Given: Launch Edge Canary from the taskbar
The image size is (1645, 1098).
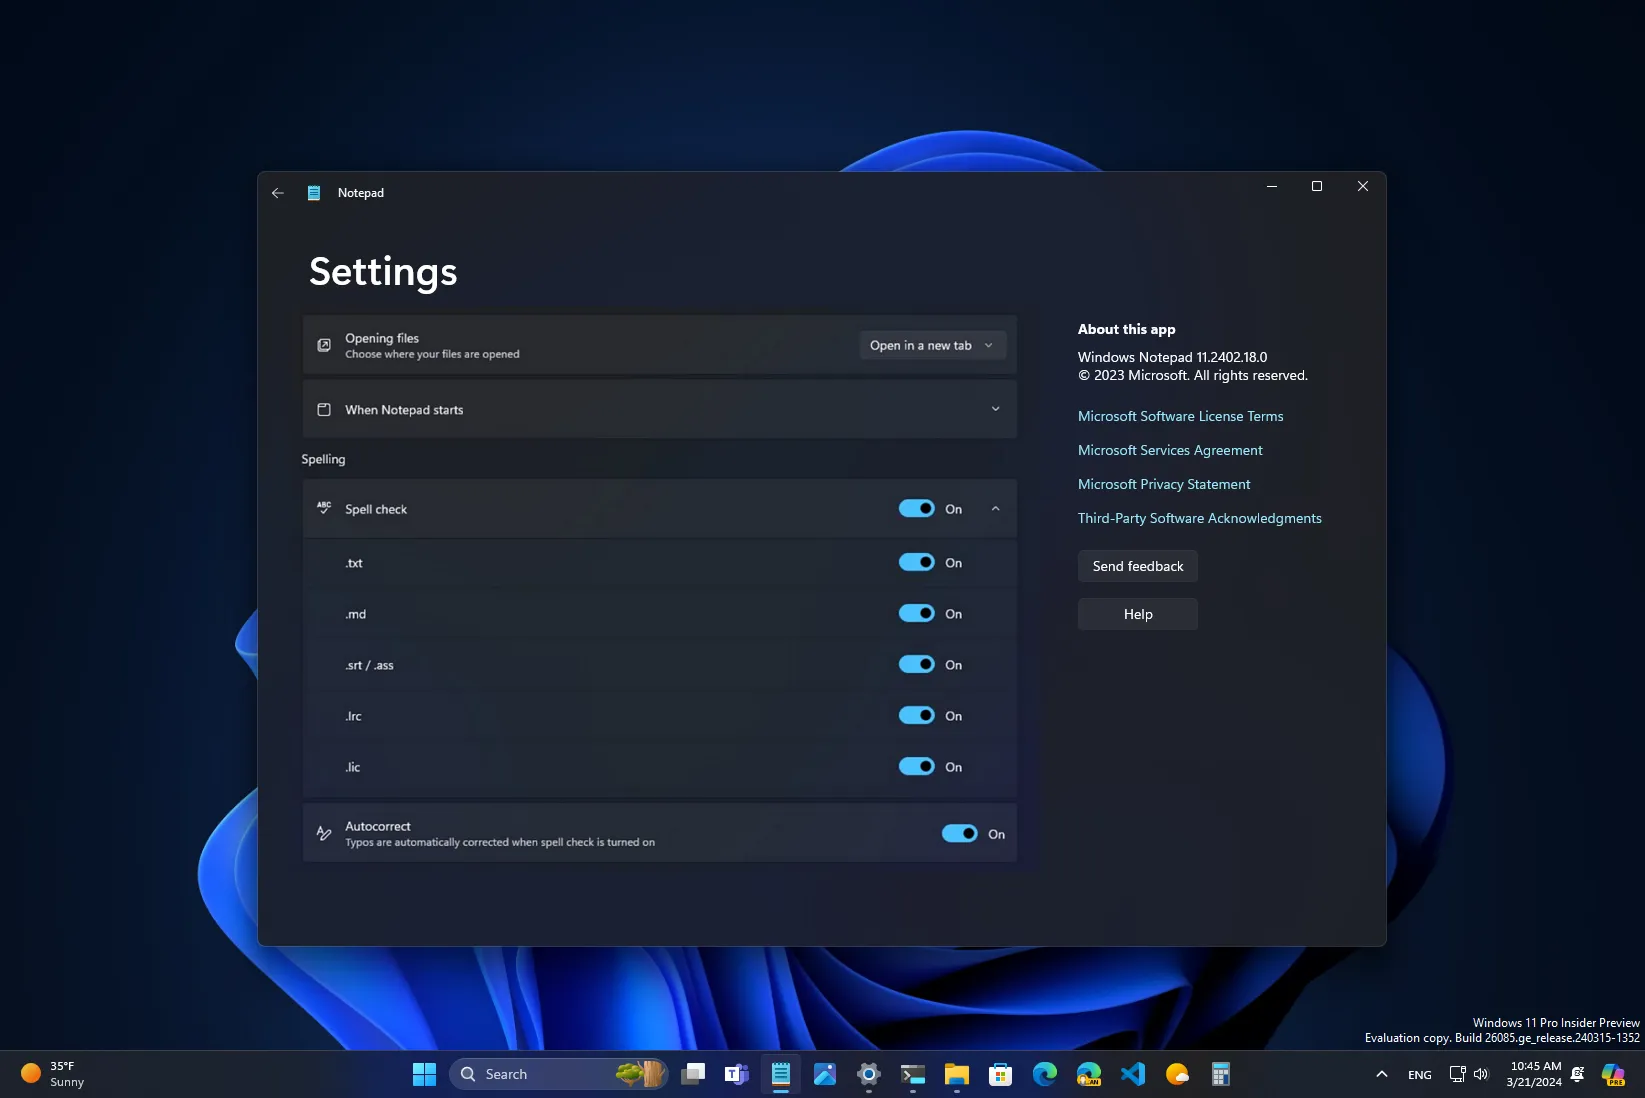Looking at the screenshot, I should point(1089,1074).
